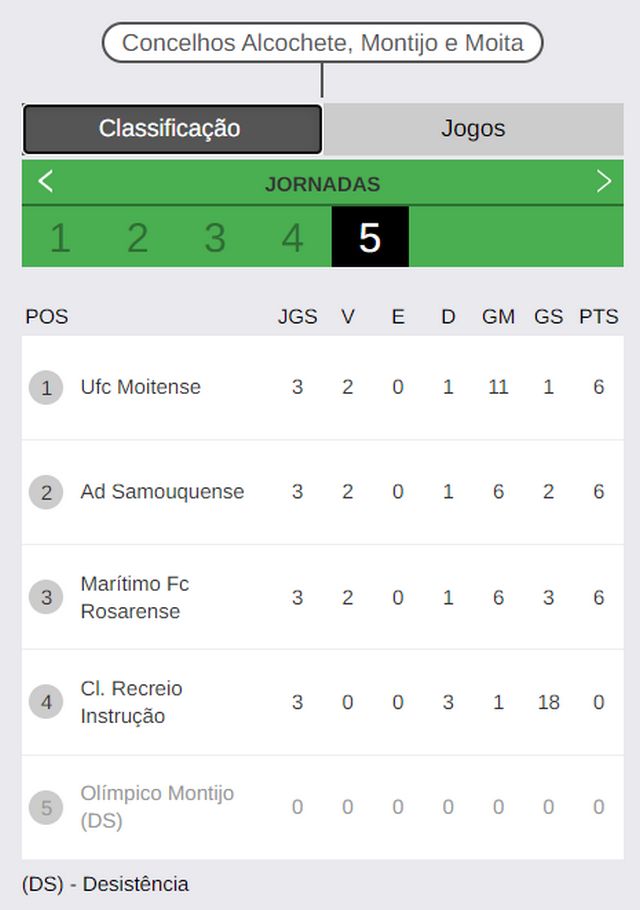Screen dimensions: 640x910
Task: Open the Ufc Moitense team link
Action: click(140, 387)
